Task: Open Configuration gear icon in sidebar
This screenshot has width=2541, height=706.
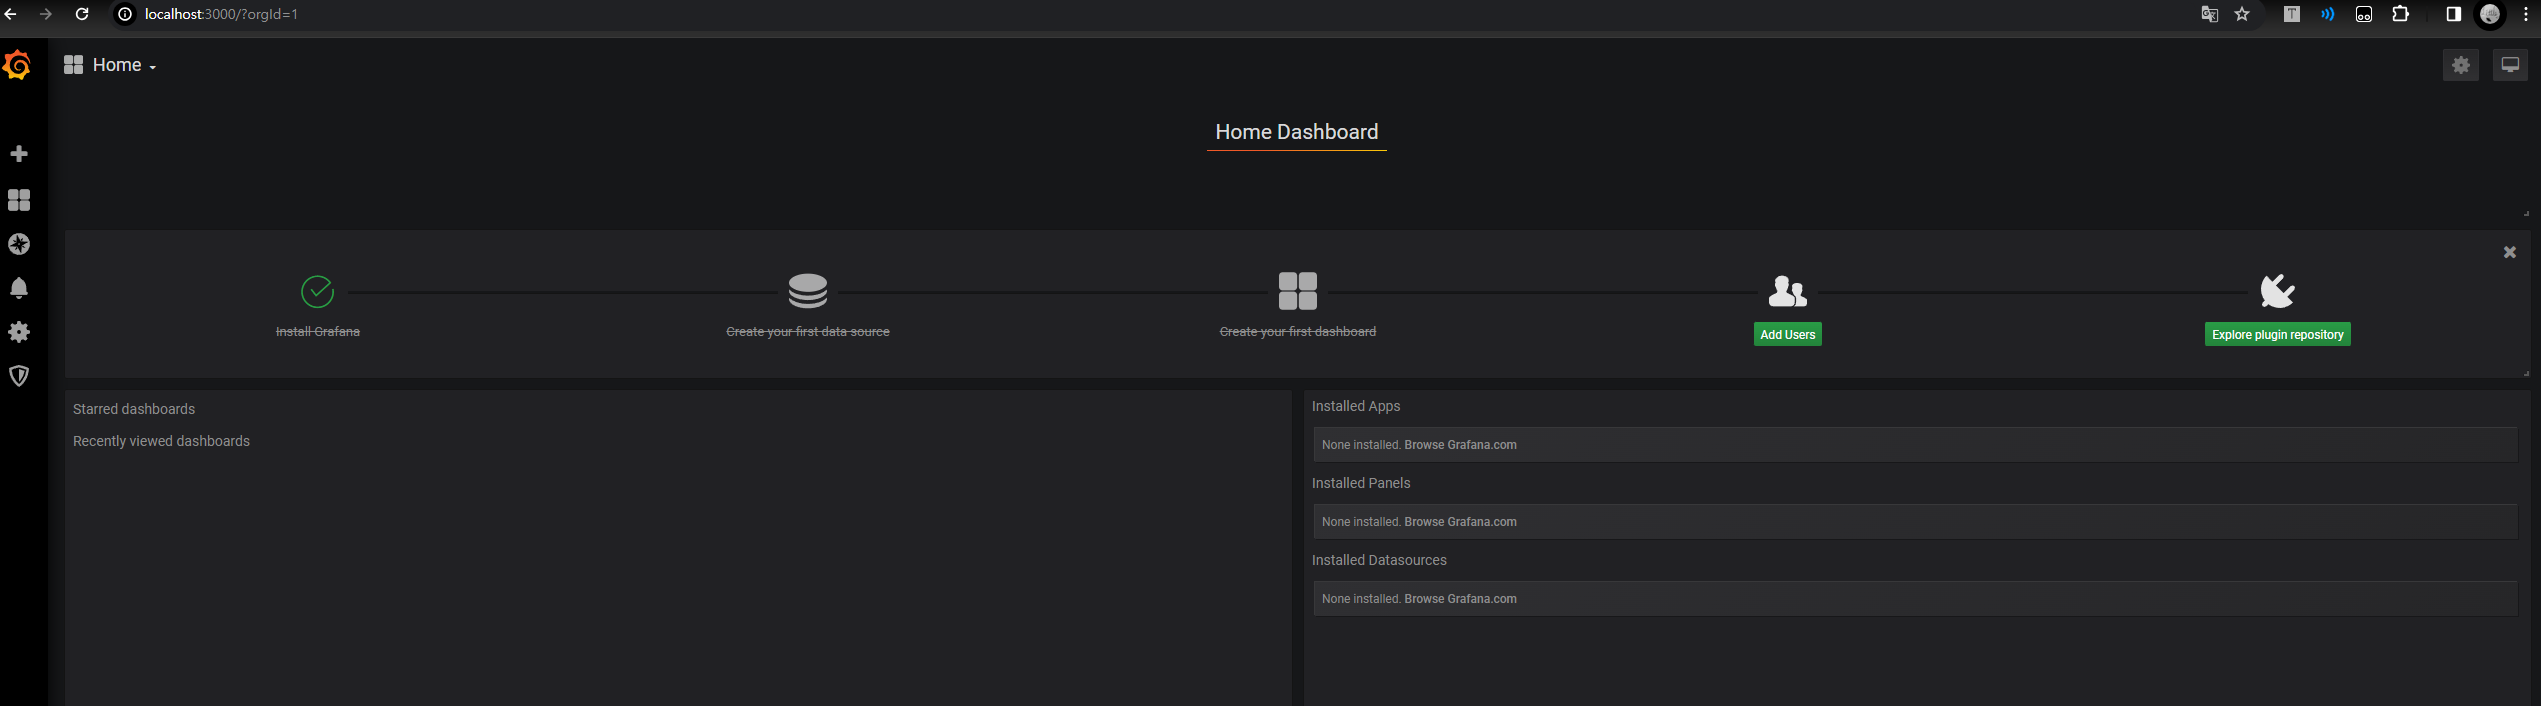Action: coord(19,332)
